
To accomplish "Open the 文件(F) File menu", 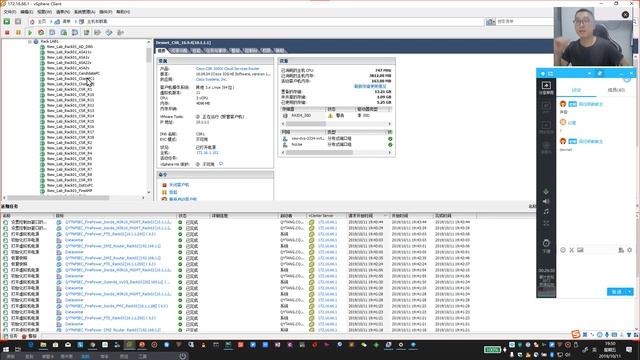I will pyautogui.click(x=10, y=12).
